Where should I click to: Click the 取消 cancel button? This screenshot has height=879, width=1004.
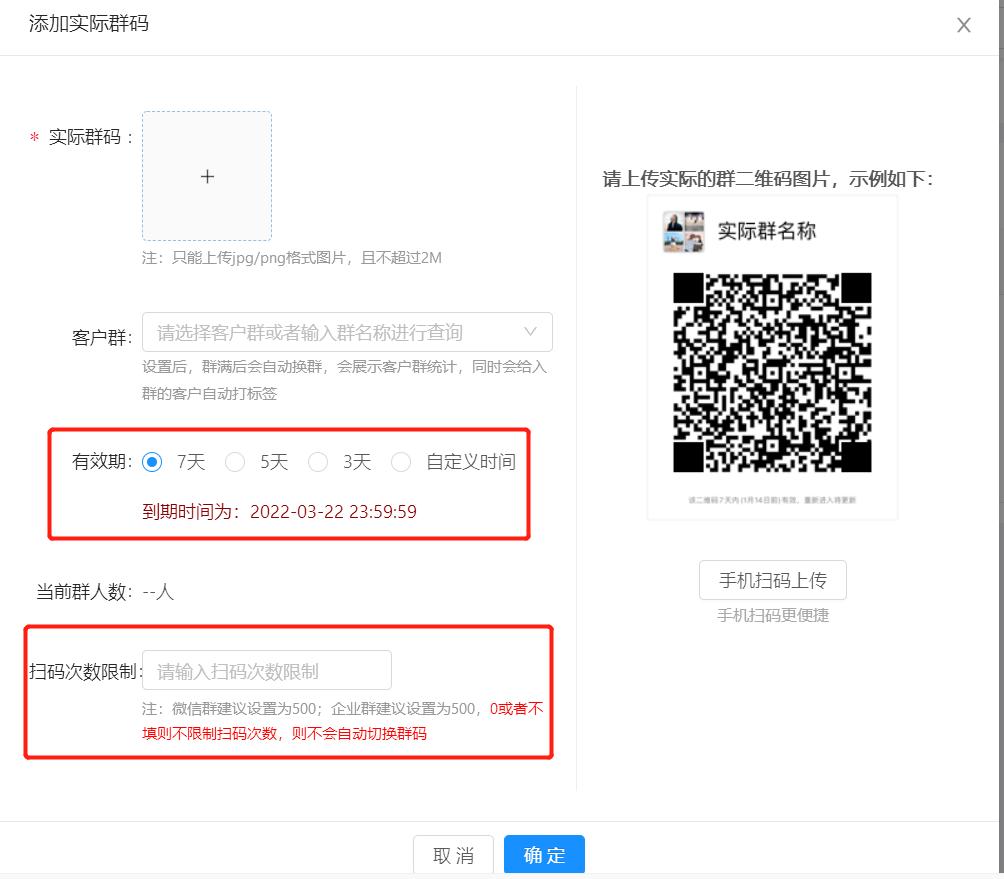(453, 855)
